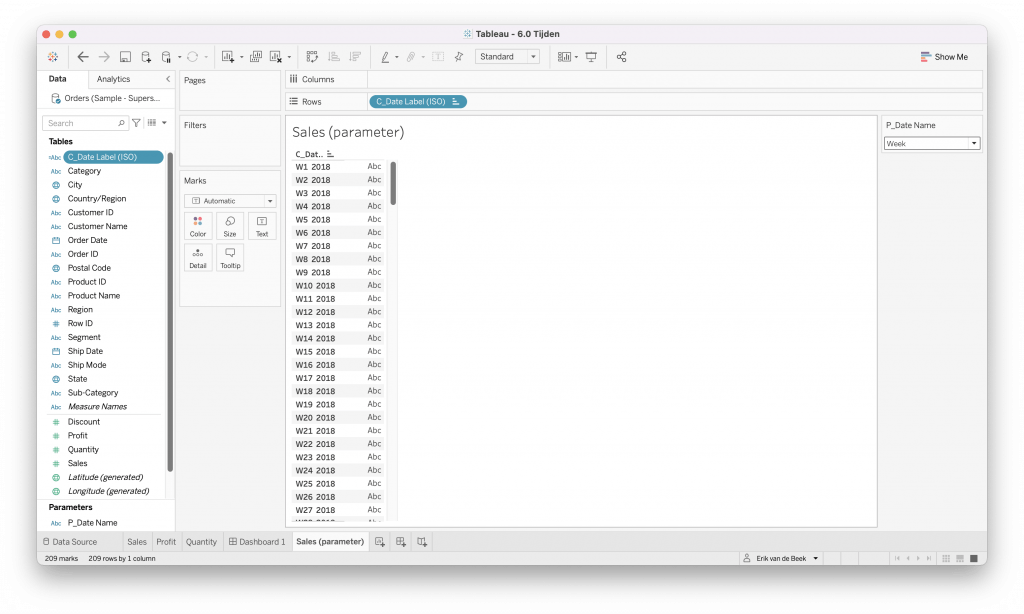Viewport: 1024px width, 614px height.
Task: Open the Color marks card
Action: (x=198, y=226)
